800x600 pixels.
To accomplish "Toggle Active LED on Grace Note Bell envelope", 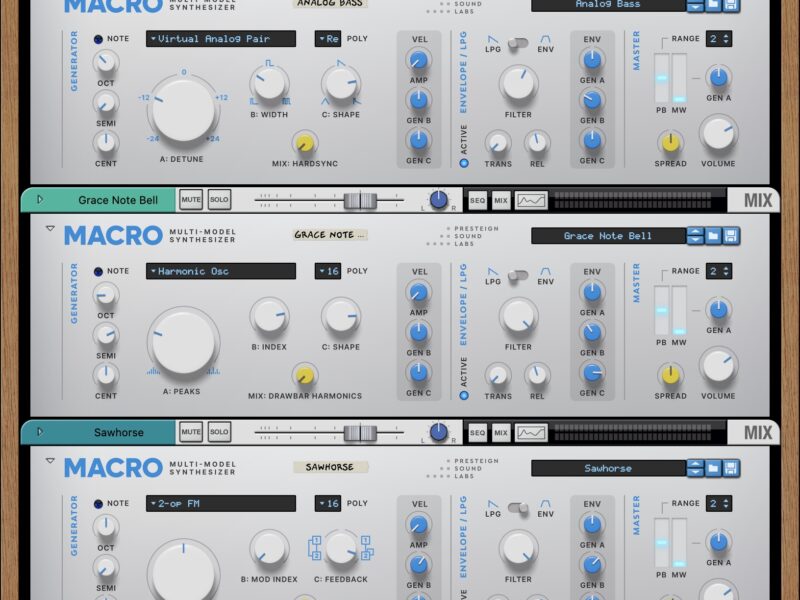I will (x=464, y=395).
